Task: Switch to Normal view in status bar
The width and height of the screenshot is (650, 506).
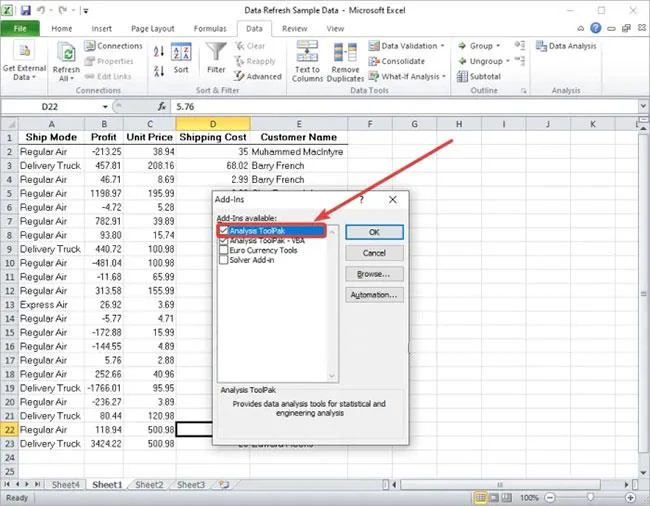Action: tap(480, 497)
